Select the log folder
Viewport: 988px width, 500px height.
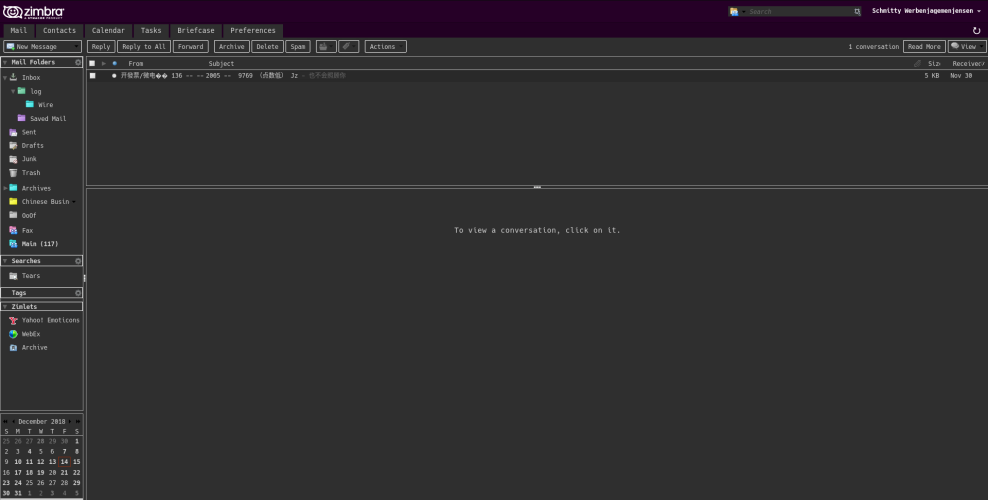pos(36,91)
